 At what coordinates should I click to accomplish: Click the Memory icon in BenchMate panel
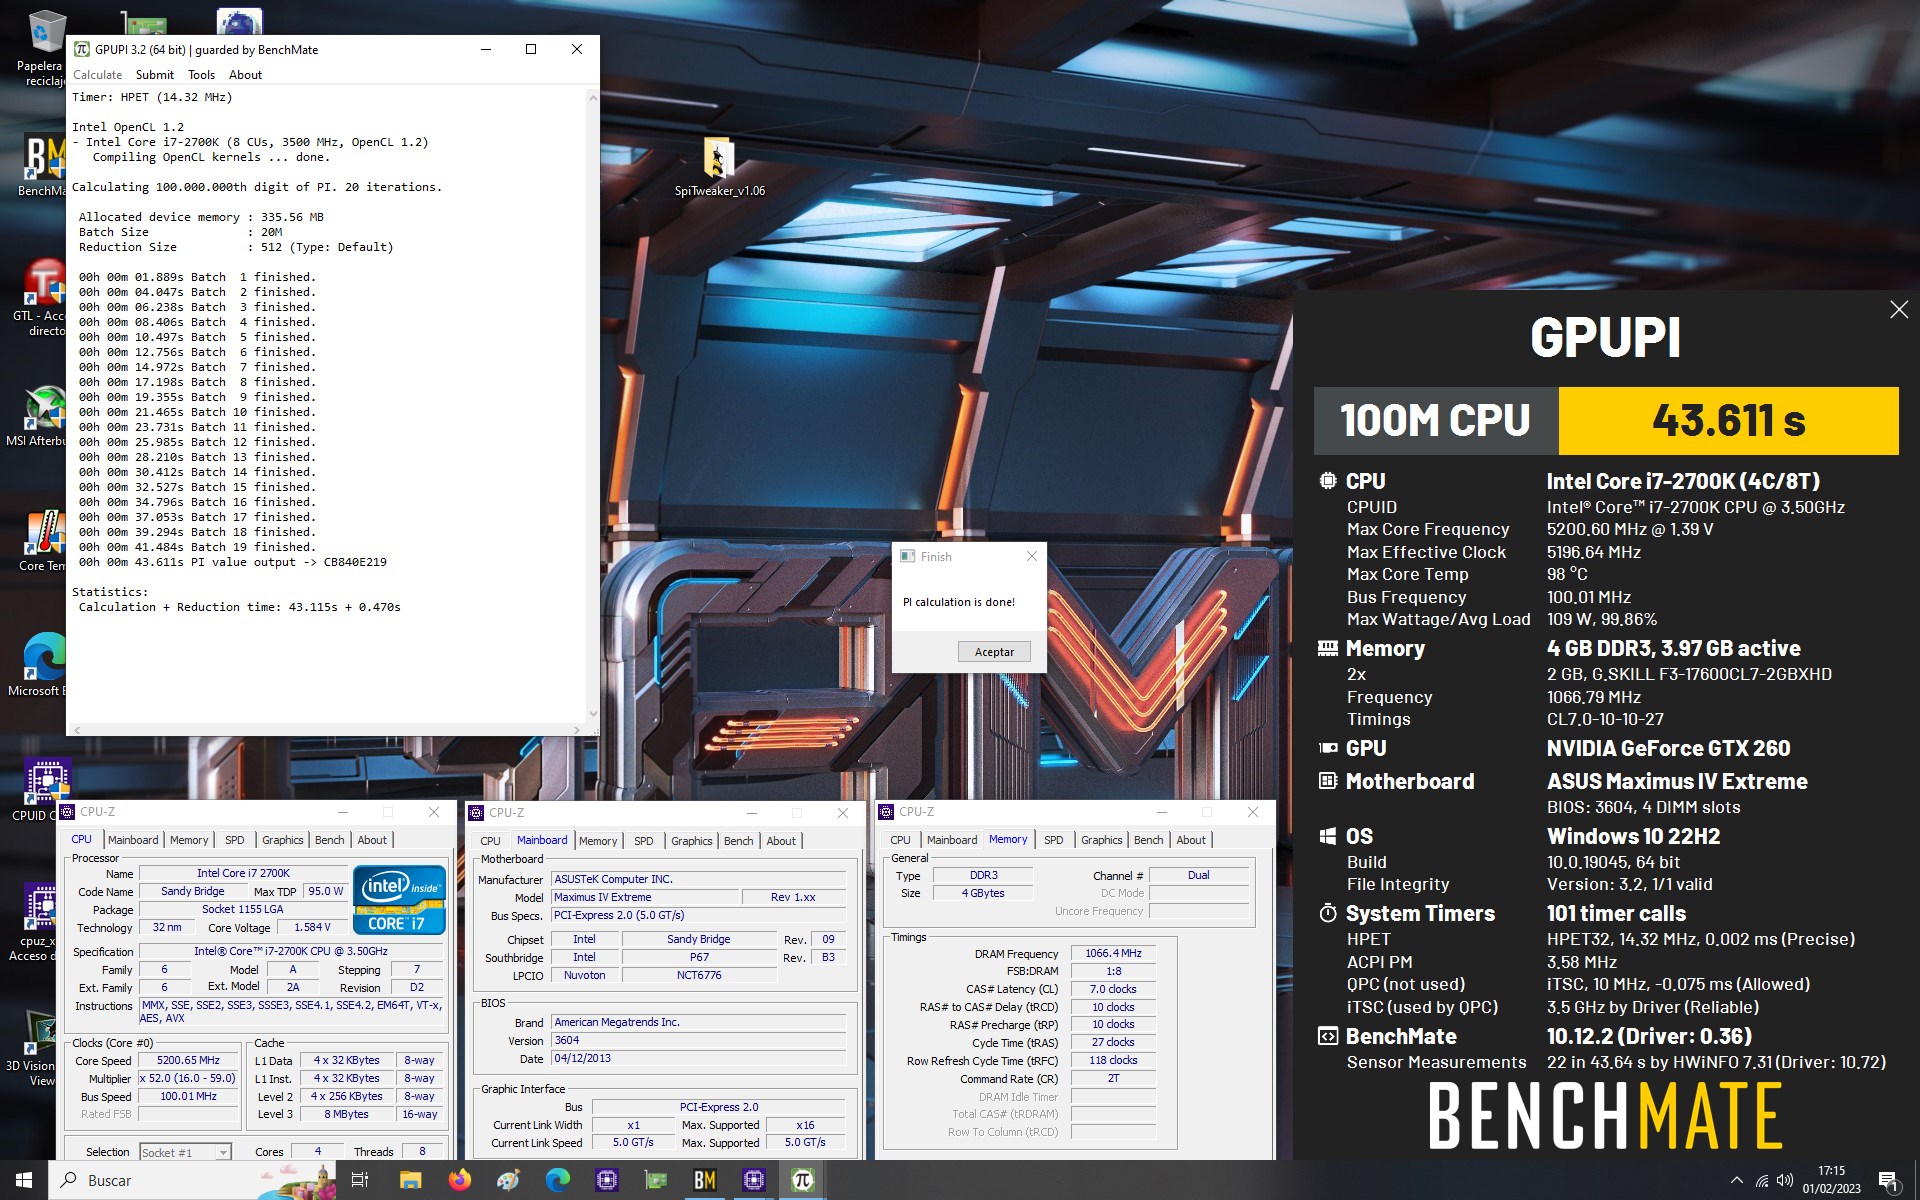(x=1327, y=648)
